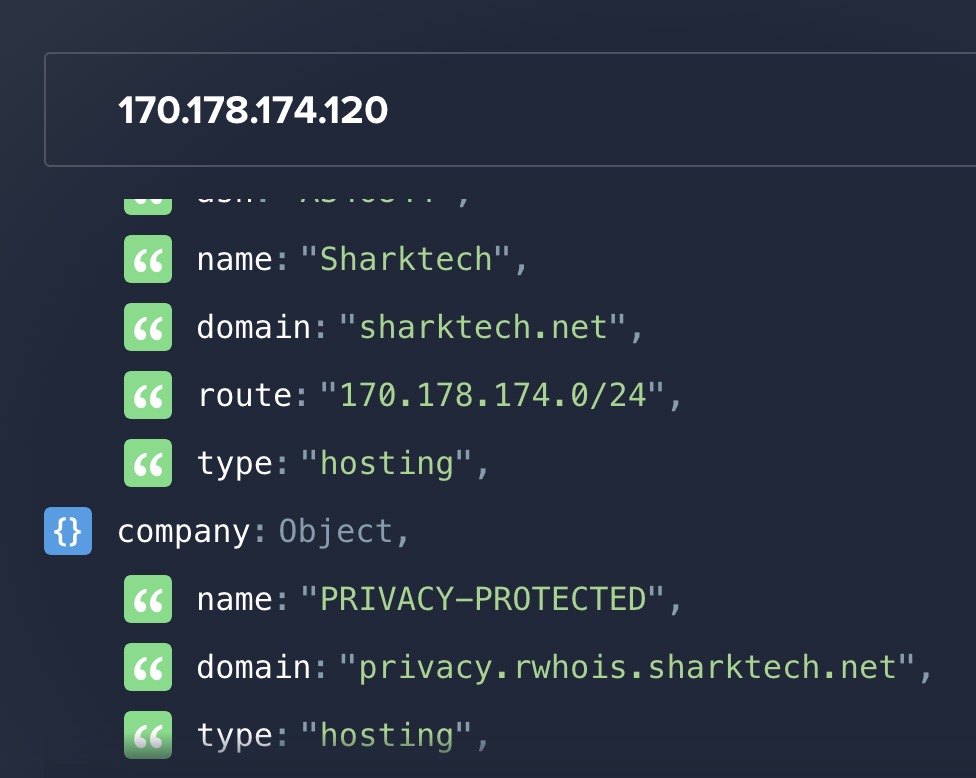The height and width of the screenshot is (778, 976).
Task: Collapse the company object via braces icon
Action: [x=68, y=532]
